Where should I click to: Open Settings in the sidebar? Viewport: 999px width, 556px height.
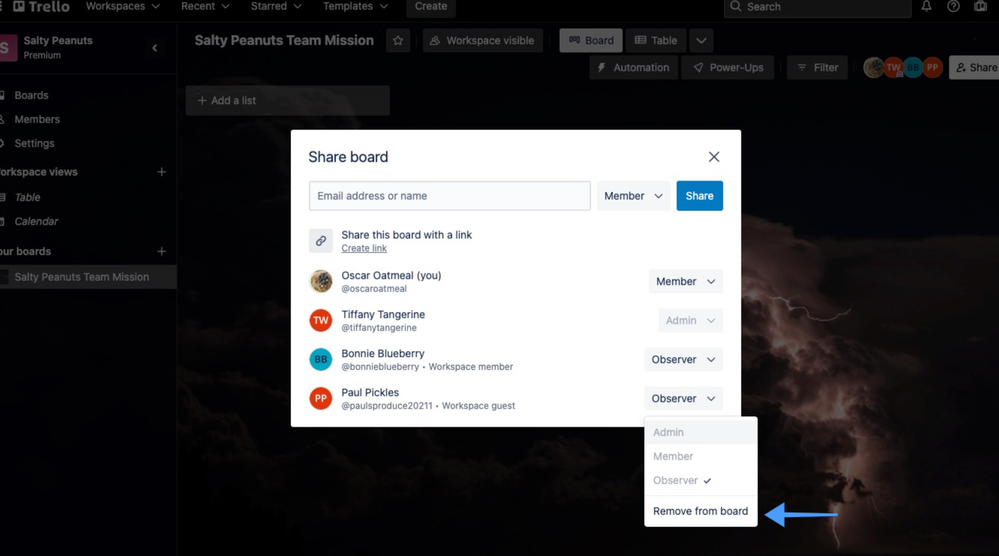(34, 143)
